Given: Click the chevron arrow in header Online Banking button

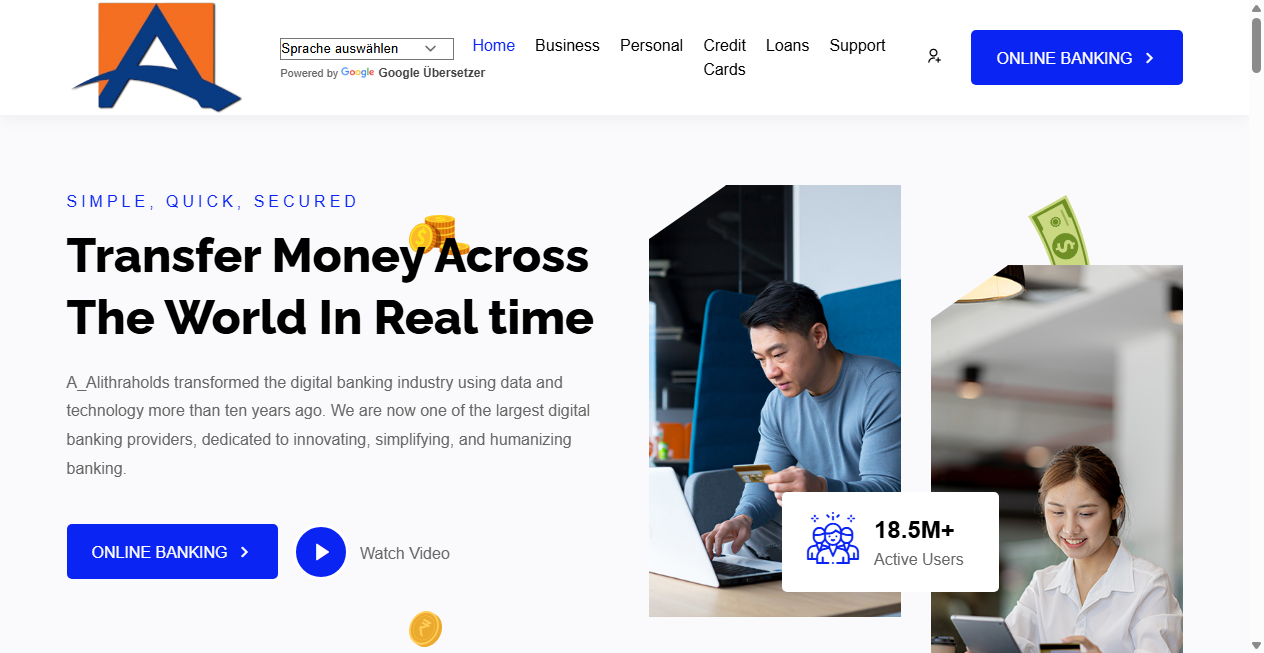Looking at the screenshot, I should pos(1149,58).
